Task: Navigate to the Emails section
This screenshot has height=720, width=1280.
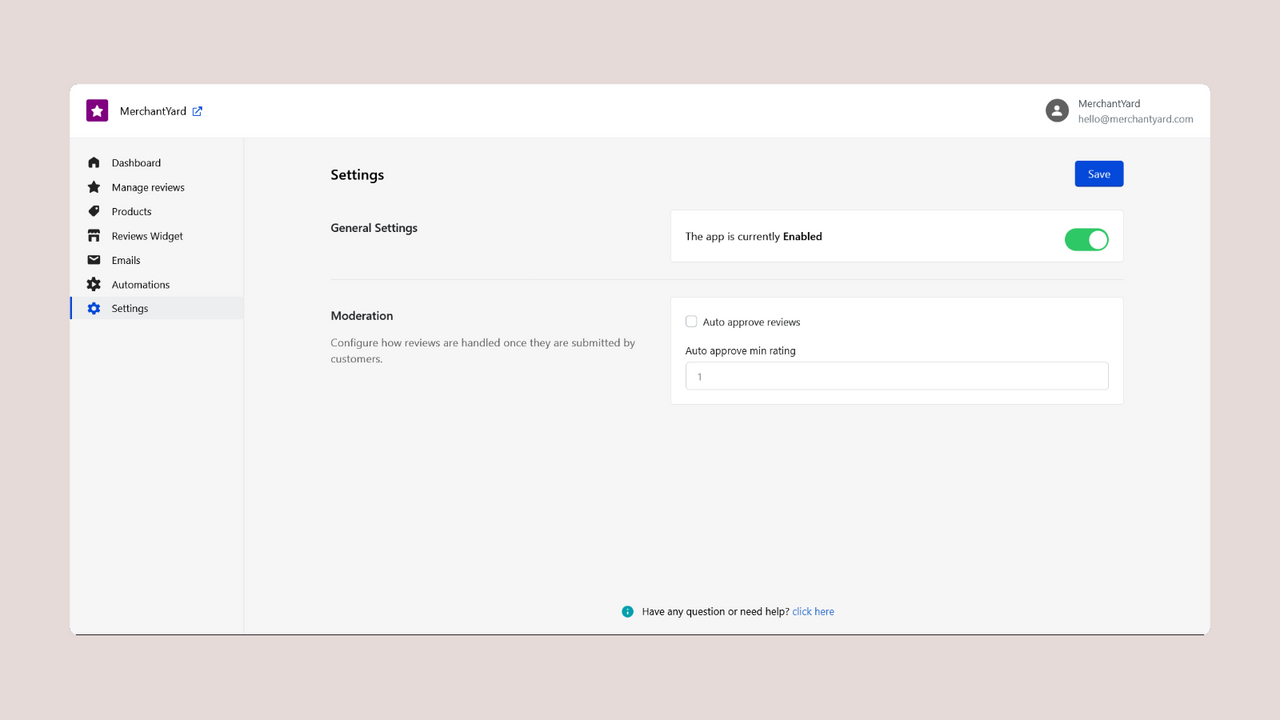Action: 127,260
